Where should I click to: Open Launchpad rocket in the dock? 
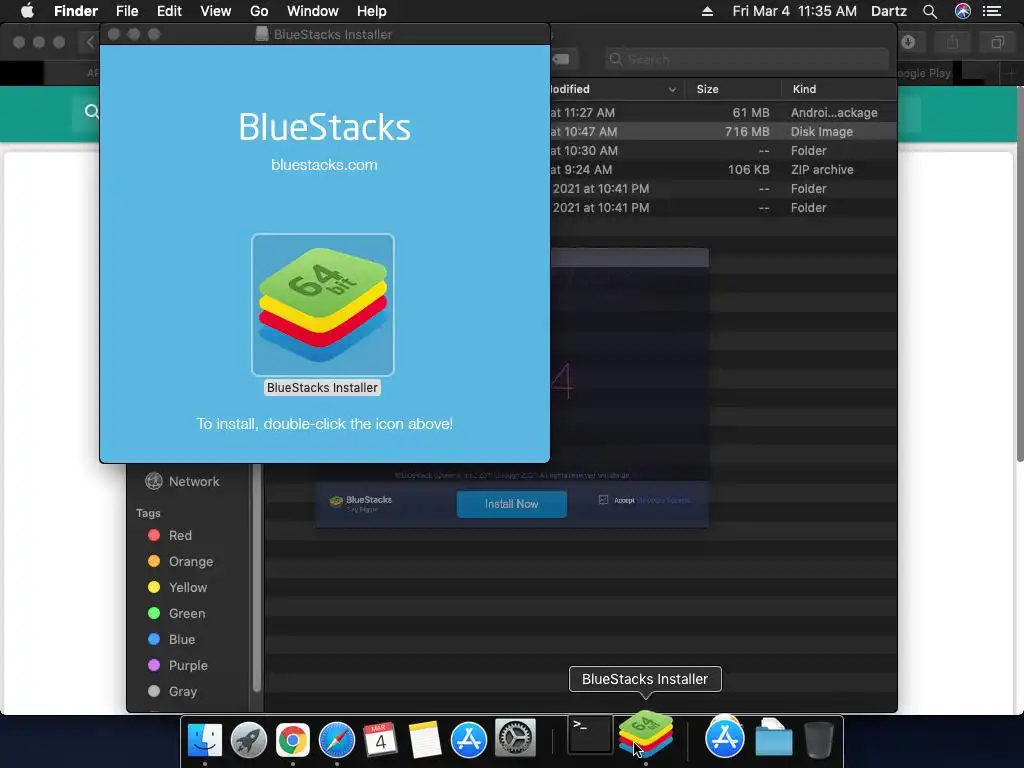[249, 740]
